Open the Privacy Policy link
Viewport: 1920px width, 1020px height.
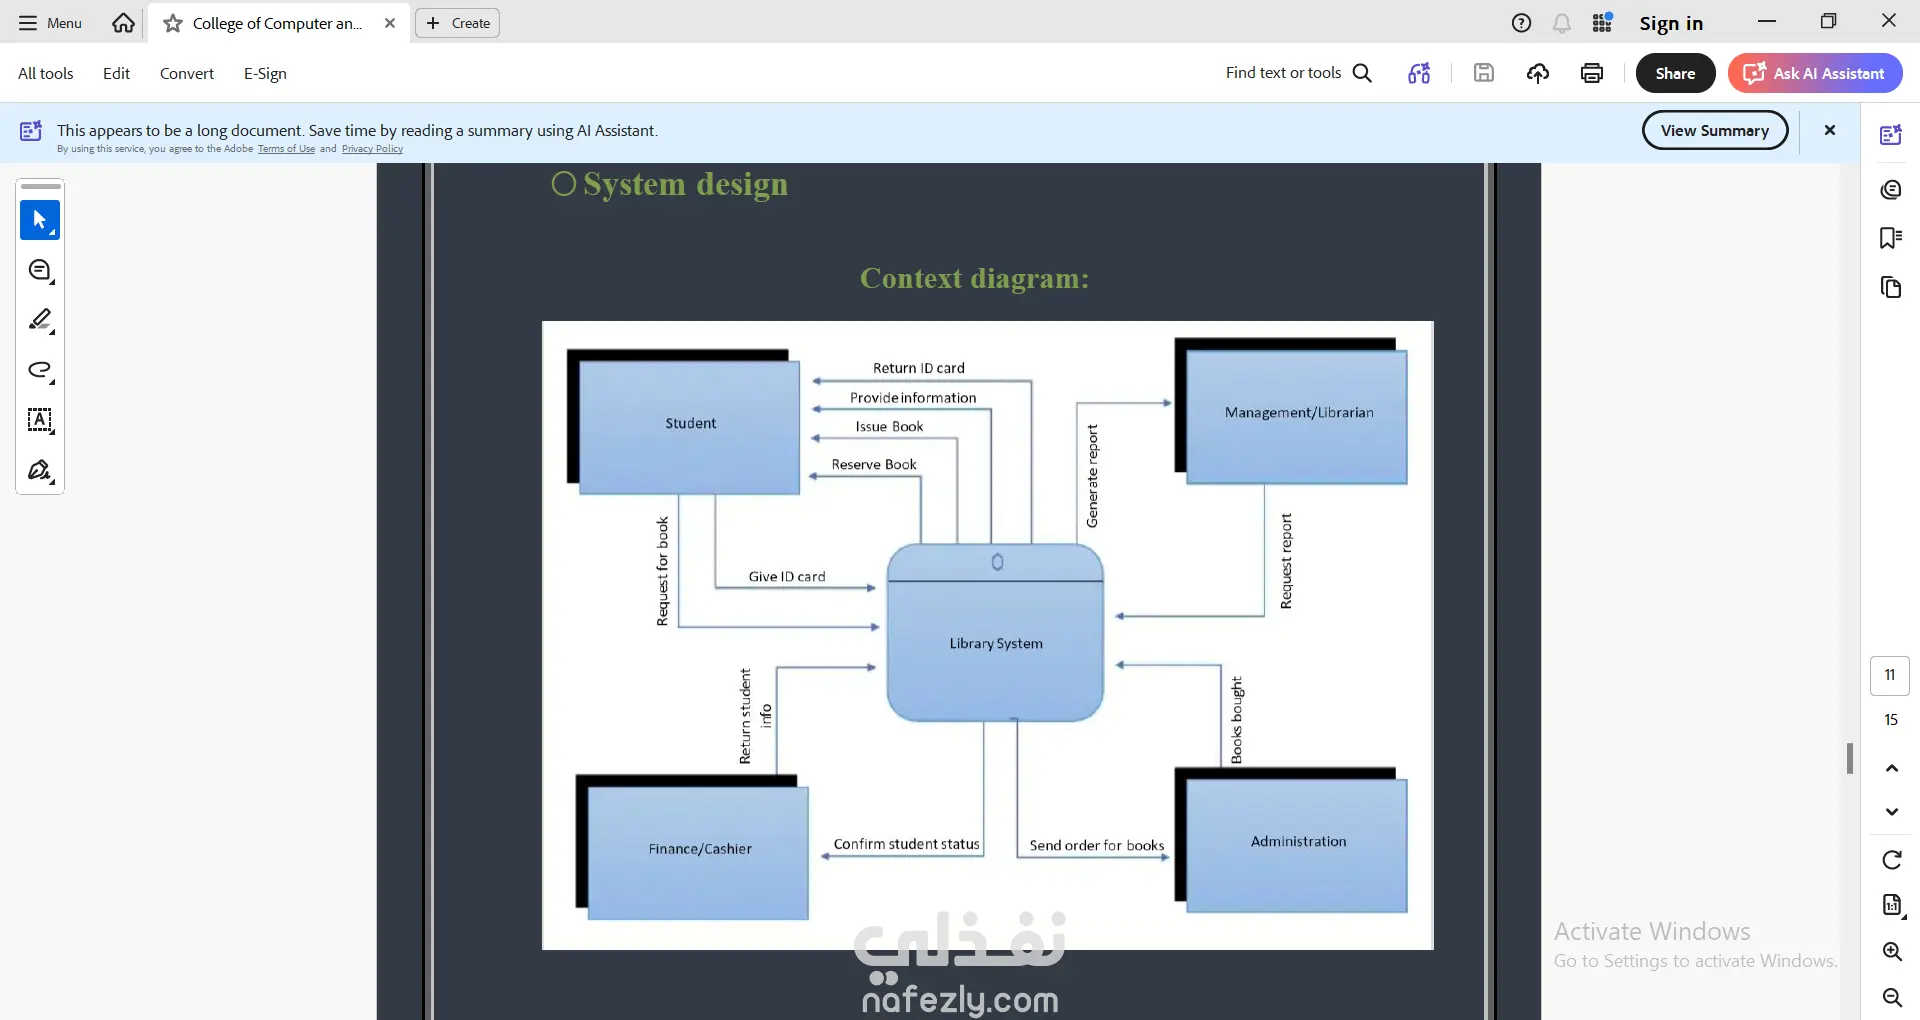tap(372, 149)
